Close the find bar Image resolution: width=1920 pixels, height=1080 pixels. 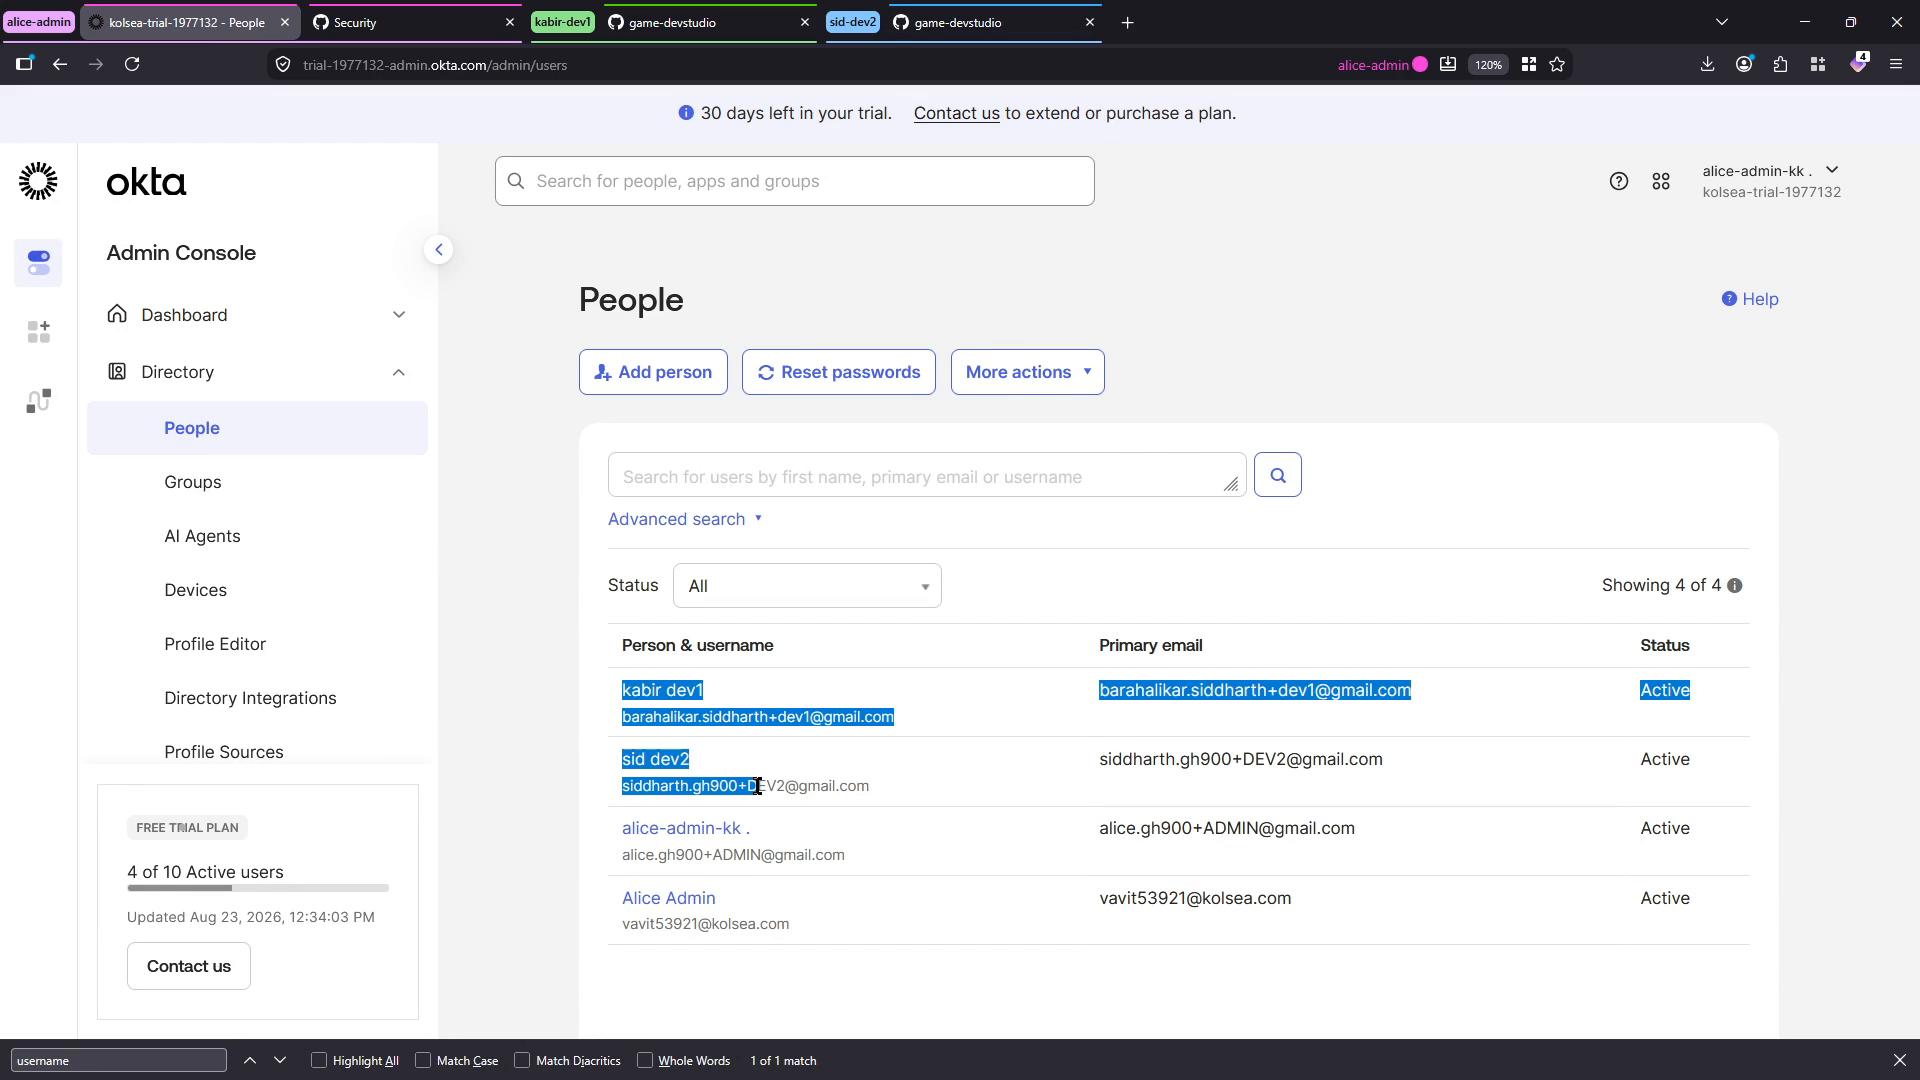click(x=1899, y=1060)
